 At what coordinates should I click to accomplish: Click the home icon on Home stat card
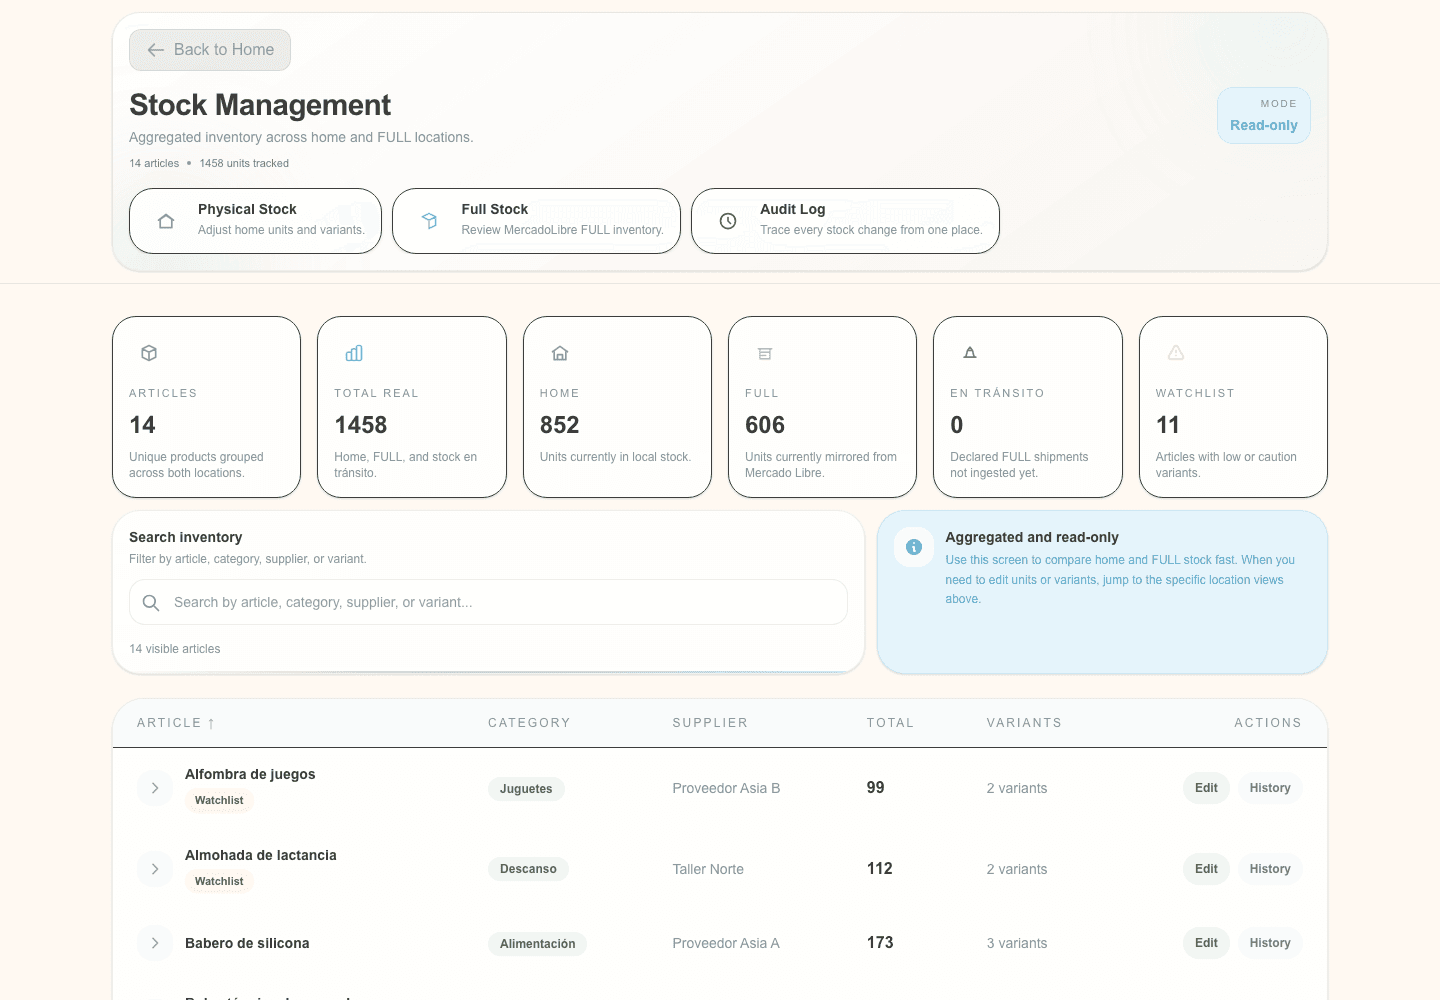pyautogui.click(x=560, y=353)
